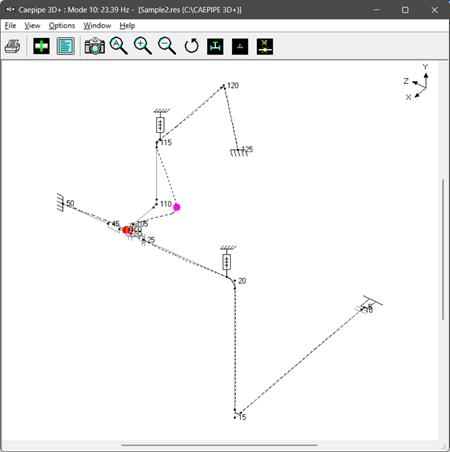Viewport: 450px width, 452px height.
Task: Click the horizontal scrollbar at bottom
Action: pos(219,445)
